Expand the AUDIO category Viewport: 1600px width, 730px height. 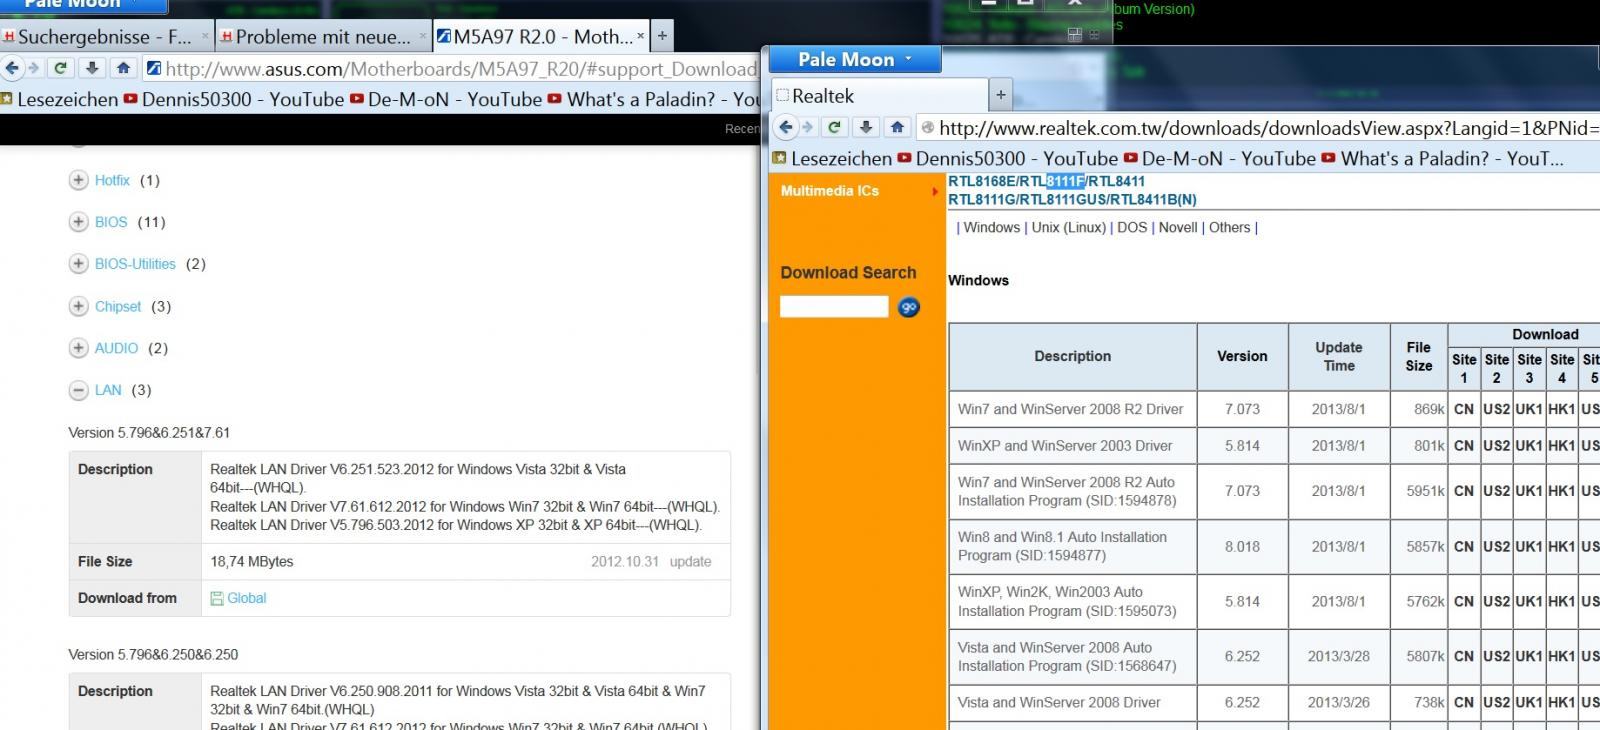[x=79, y=348]
